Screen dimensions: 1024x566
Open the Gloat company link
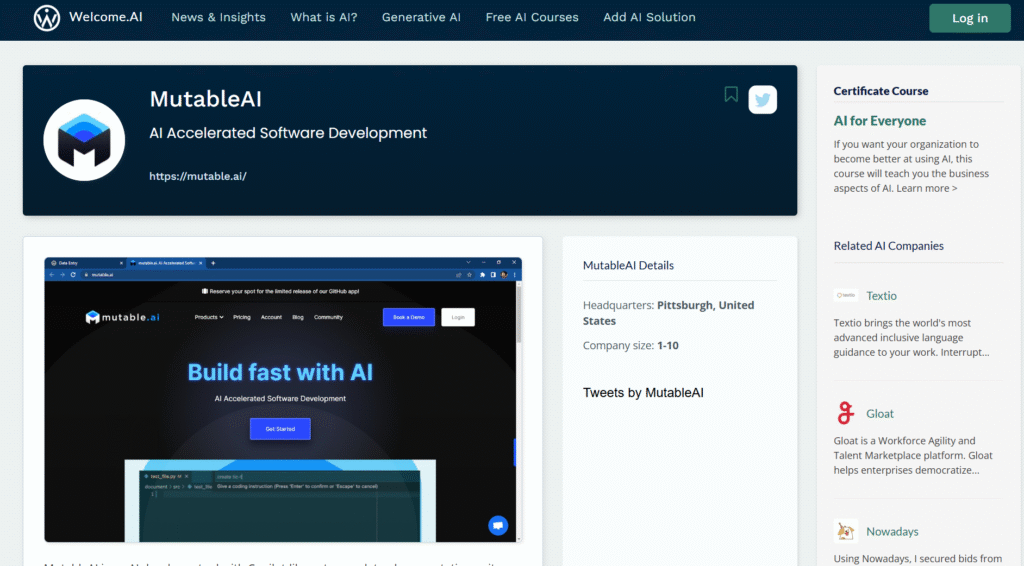pyautogui.click(x=880, y=414)
